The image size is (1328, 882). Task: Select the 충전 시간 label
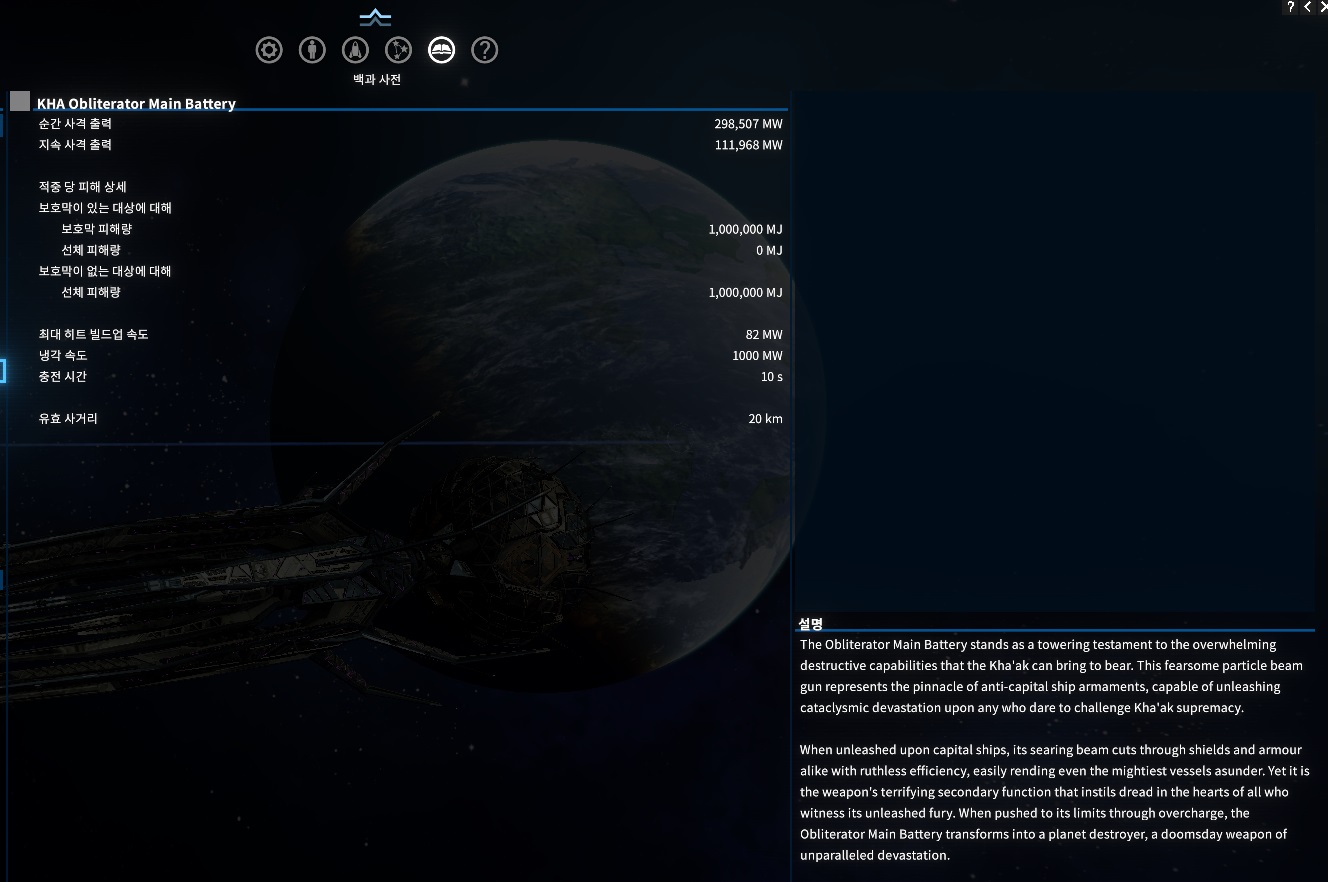62,376
